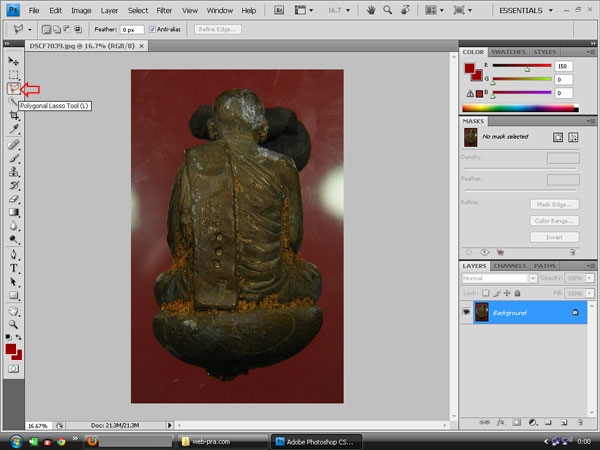Choose Subtract from selection mode
This screenshot has height=450, width=600.
click(67, 29)
